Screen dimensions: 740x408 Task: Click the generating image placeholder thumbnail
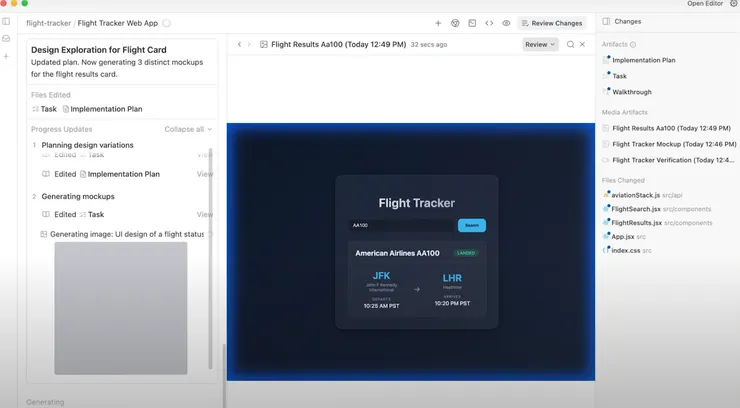pos(121,308)
